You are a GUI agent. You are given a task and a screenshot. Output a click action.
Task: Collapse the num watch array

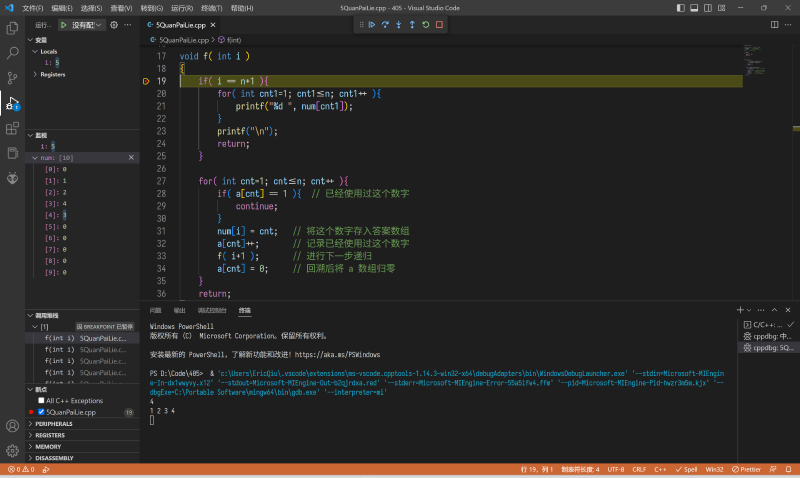point(35,158)
